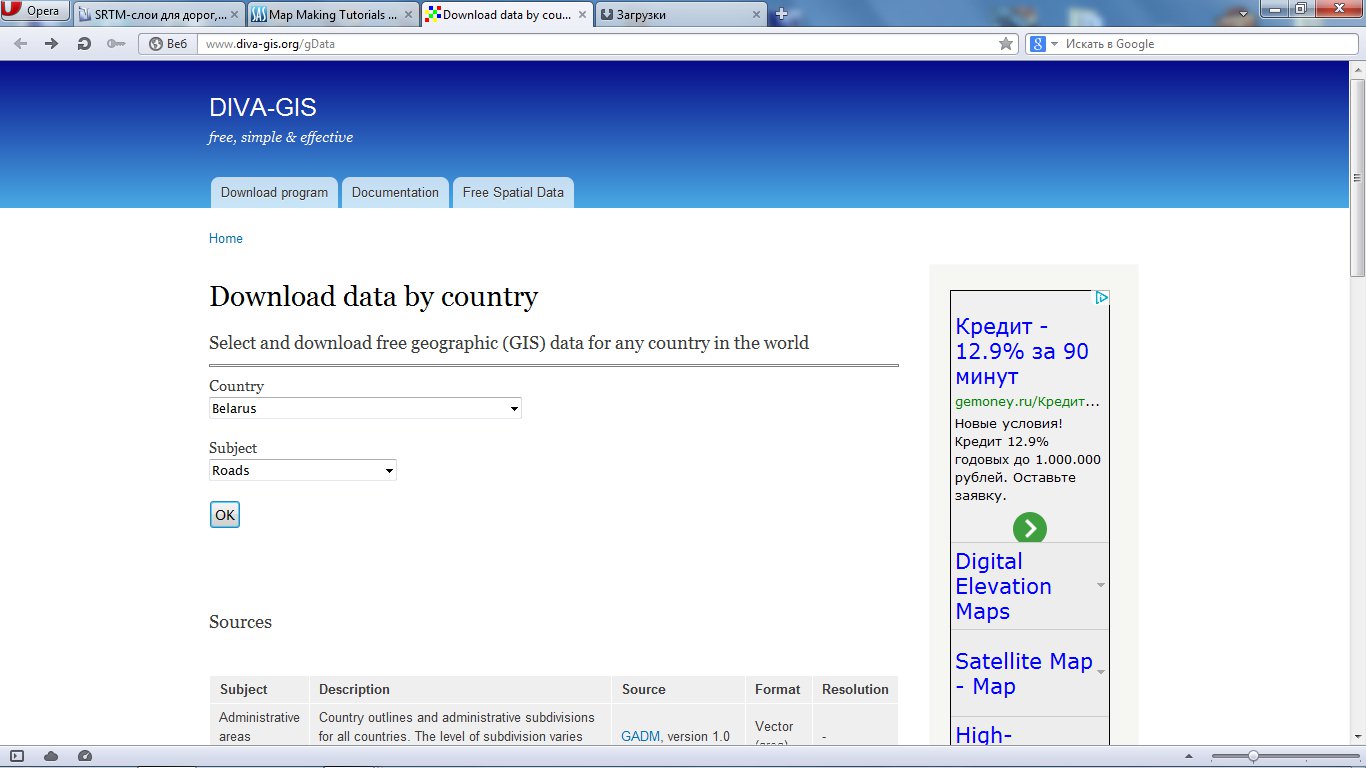The height and width of the screenshot is (768, 1366).
Task: Open the Free Spatial Data tab
Action: pos(513,193)
